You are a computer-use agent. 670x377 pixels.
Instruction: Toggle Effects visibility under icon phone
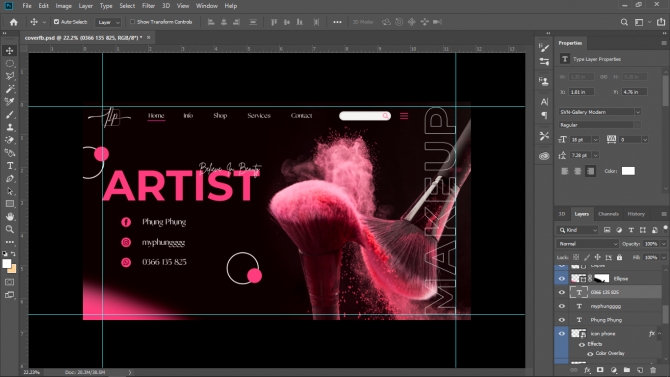pos(582,345)
